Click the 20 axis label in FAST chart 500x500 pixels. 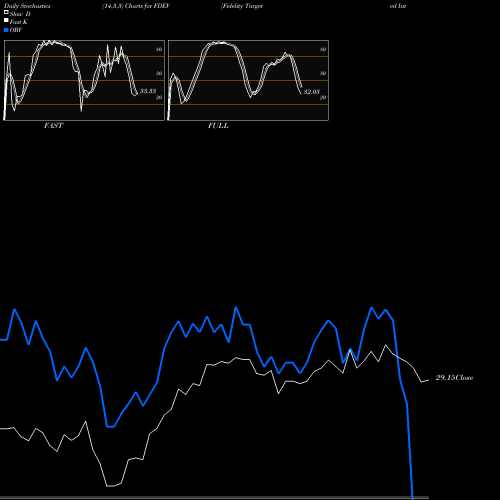[x=159, y=97]
